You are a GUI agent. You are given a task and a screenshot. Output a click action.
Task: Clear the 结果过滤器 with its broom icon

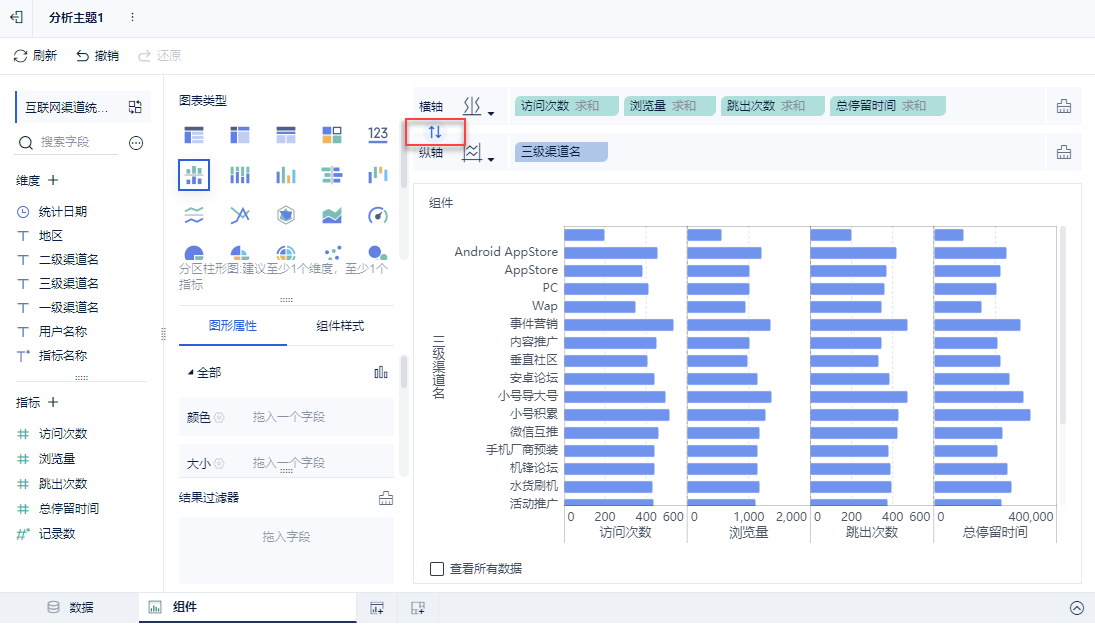click(385, 498)
